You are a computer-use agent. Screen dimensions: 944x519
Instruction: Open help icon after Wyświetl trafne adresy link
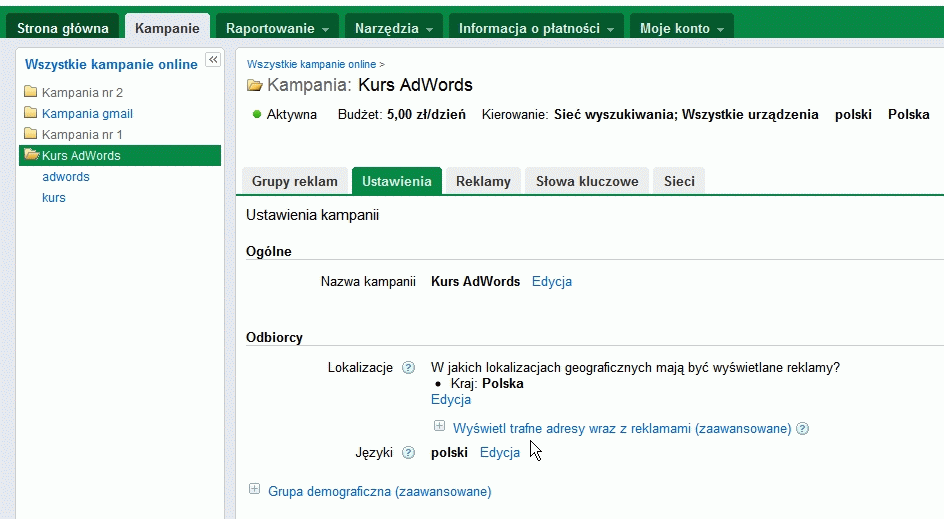click(803, 429)
